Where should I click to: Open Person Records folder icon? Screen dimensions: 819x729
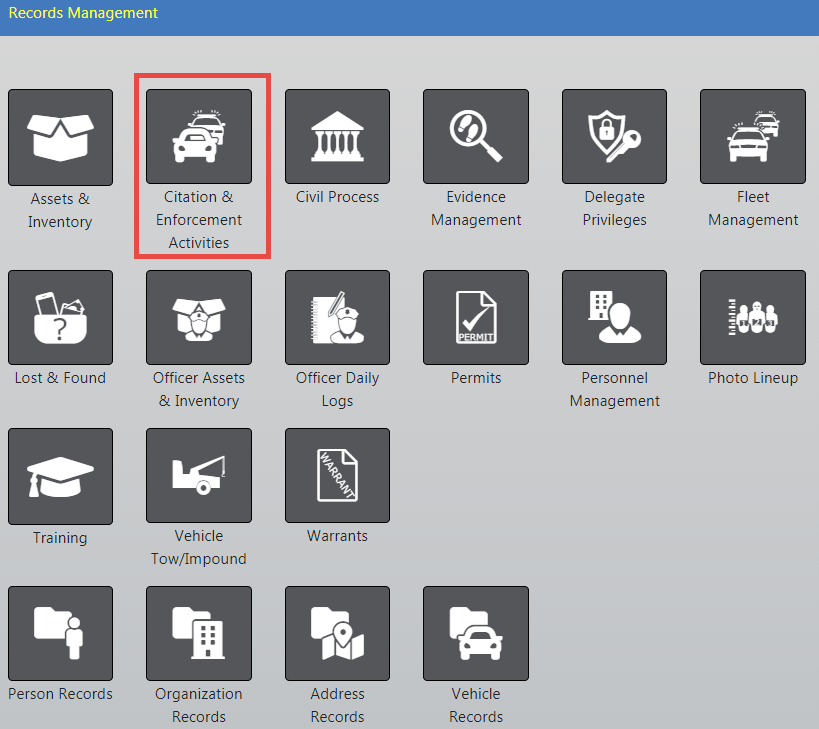(x=60, y=634)
